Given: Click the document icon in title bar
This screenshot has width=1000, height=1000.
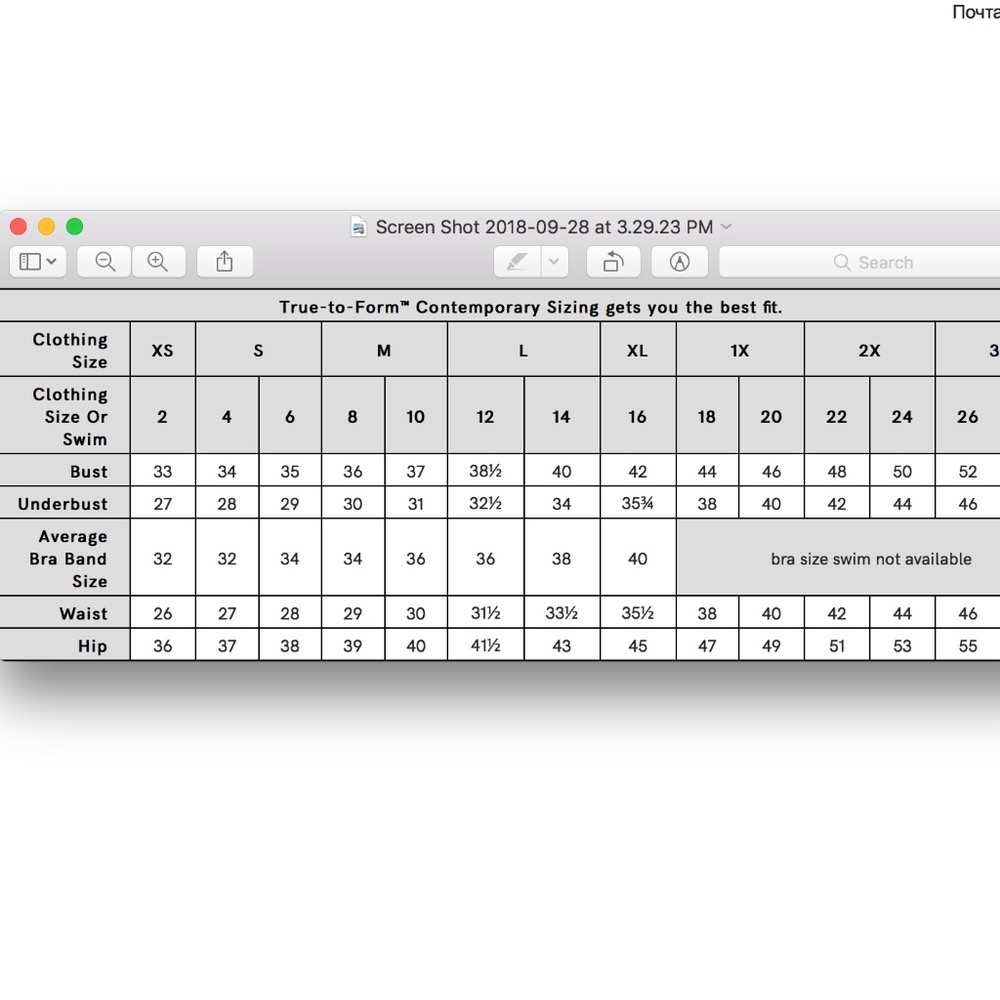Looking at the screenshot, I should pyautogui.click(x=359, y=226).
